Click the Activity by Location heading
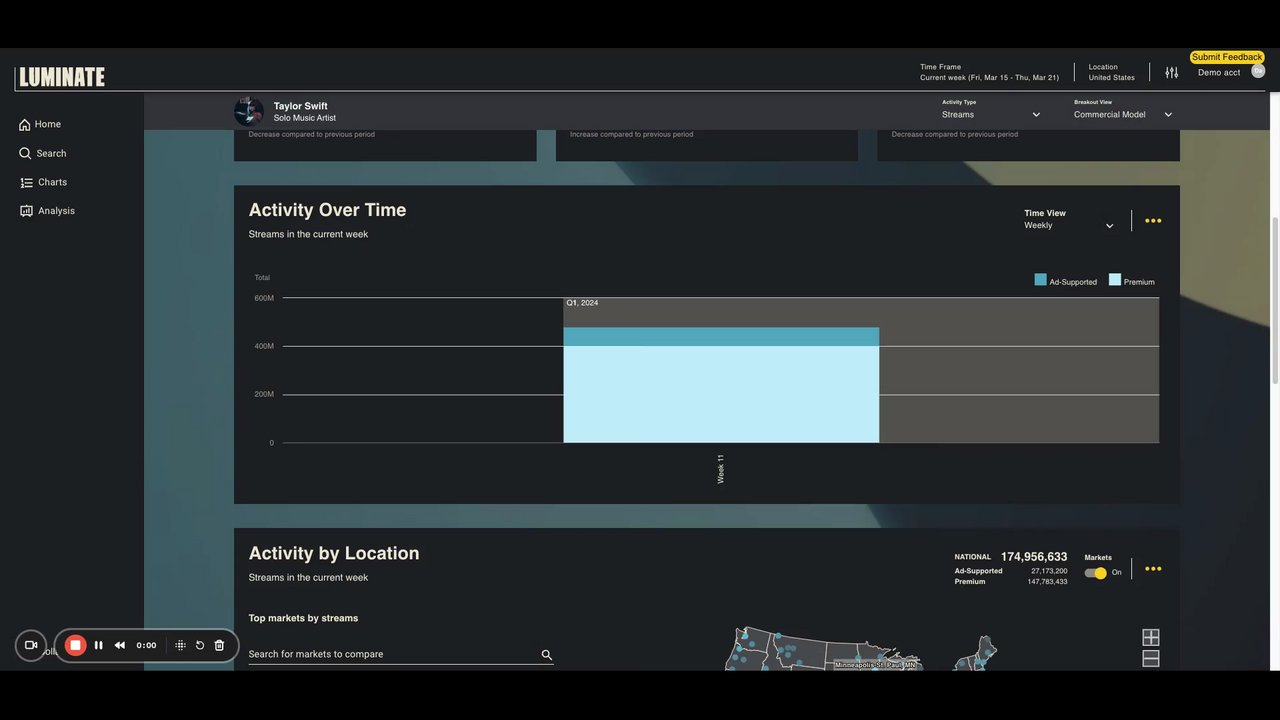 point(334,553)
